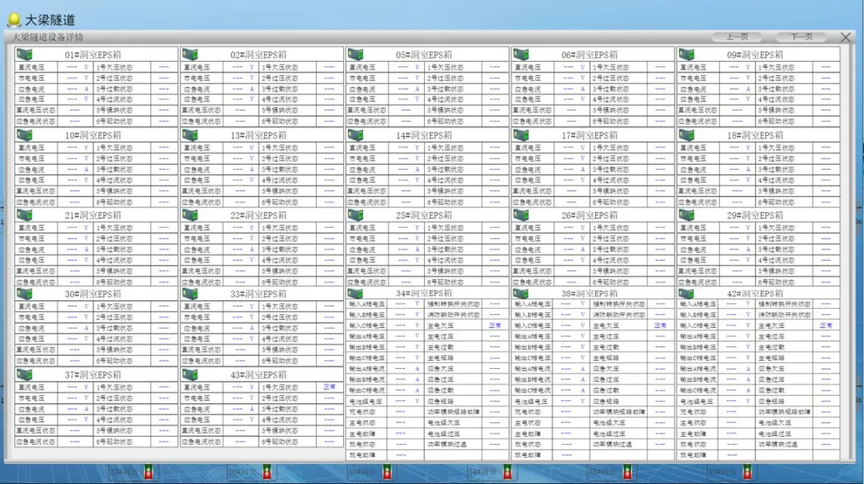Click the red-green 38# cavern marker in background map
864x484 pixels.
(x=627, y=472)
